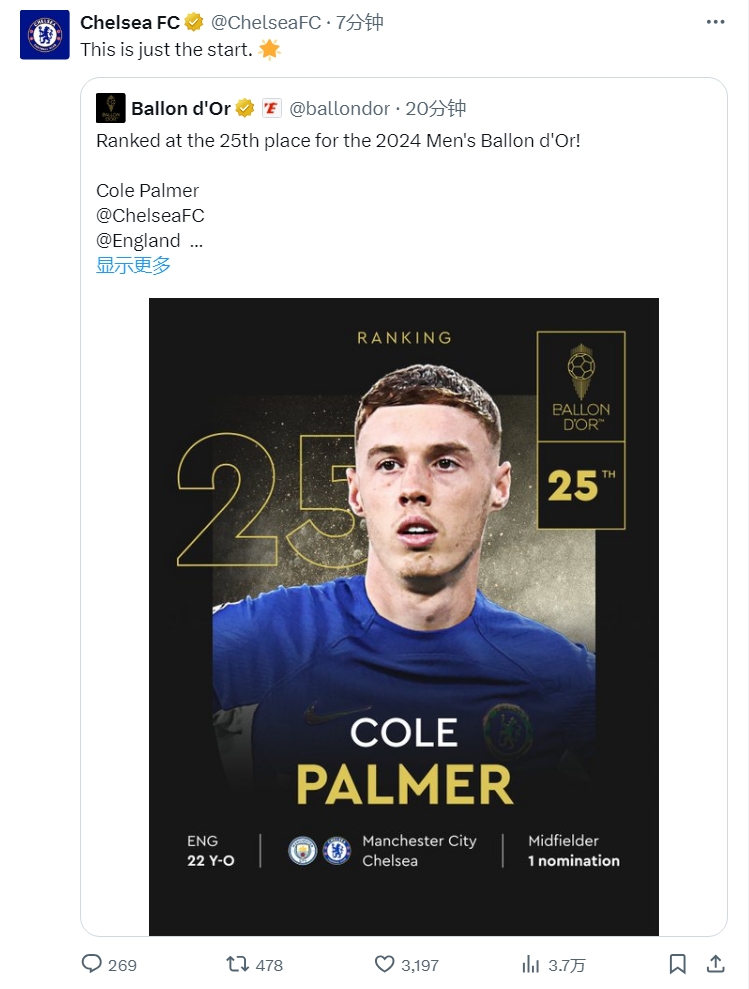Click L'Équipe affiliation badge icon
The image size is (749, 989).
pos(271,108)
